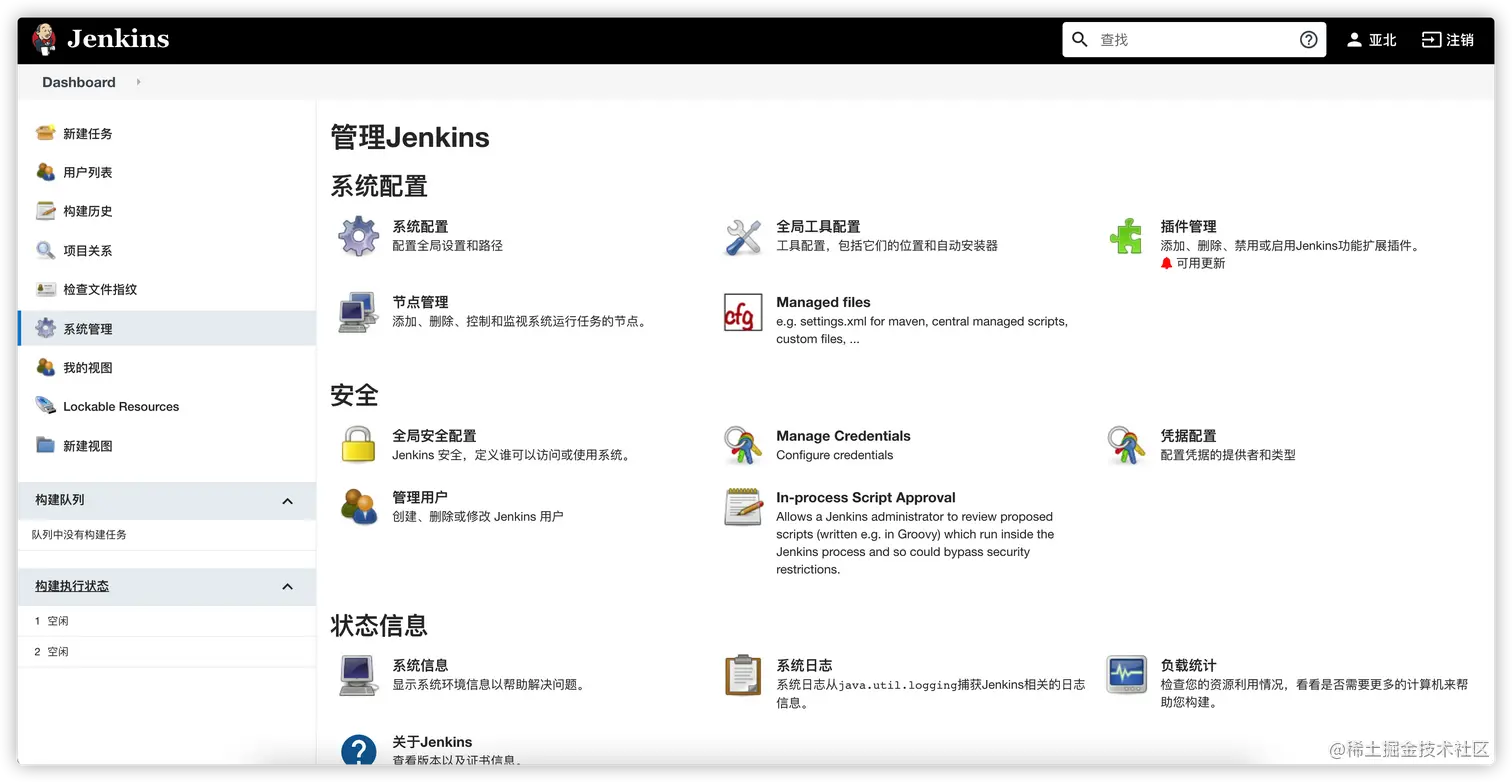The width and height of the screenshot is (1512, 782).
Task: Open the 系统配置 settings link
Action: click(420, 226)
